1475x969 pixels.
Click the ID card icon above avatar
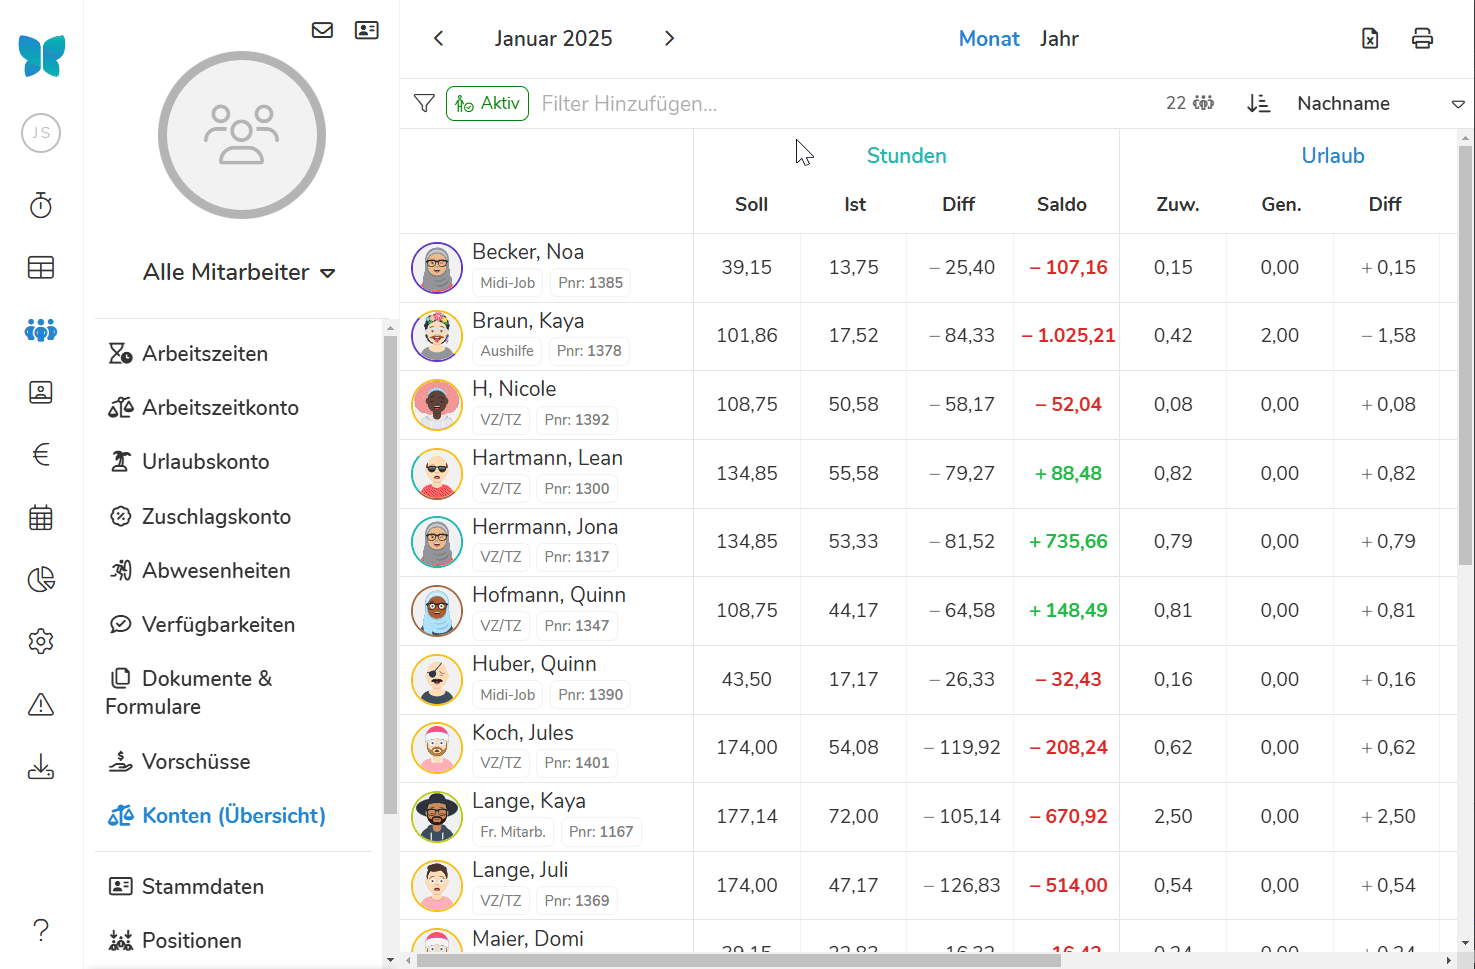(367, 30)
